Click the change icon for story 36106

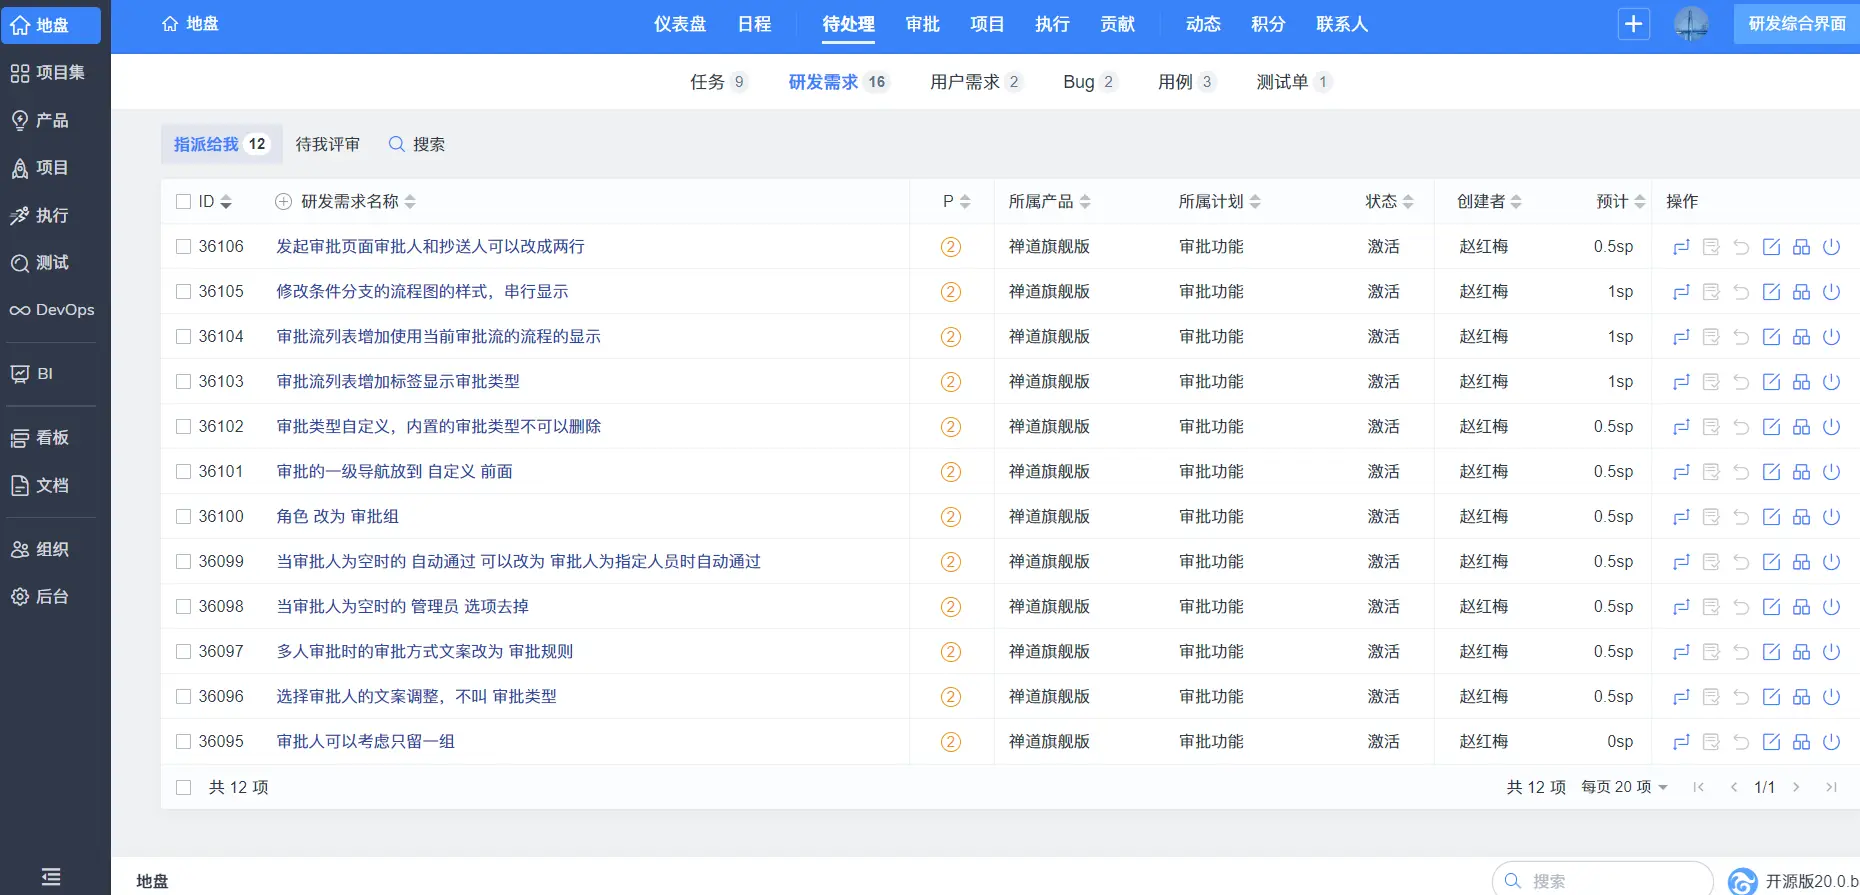pos(1681,247)
